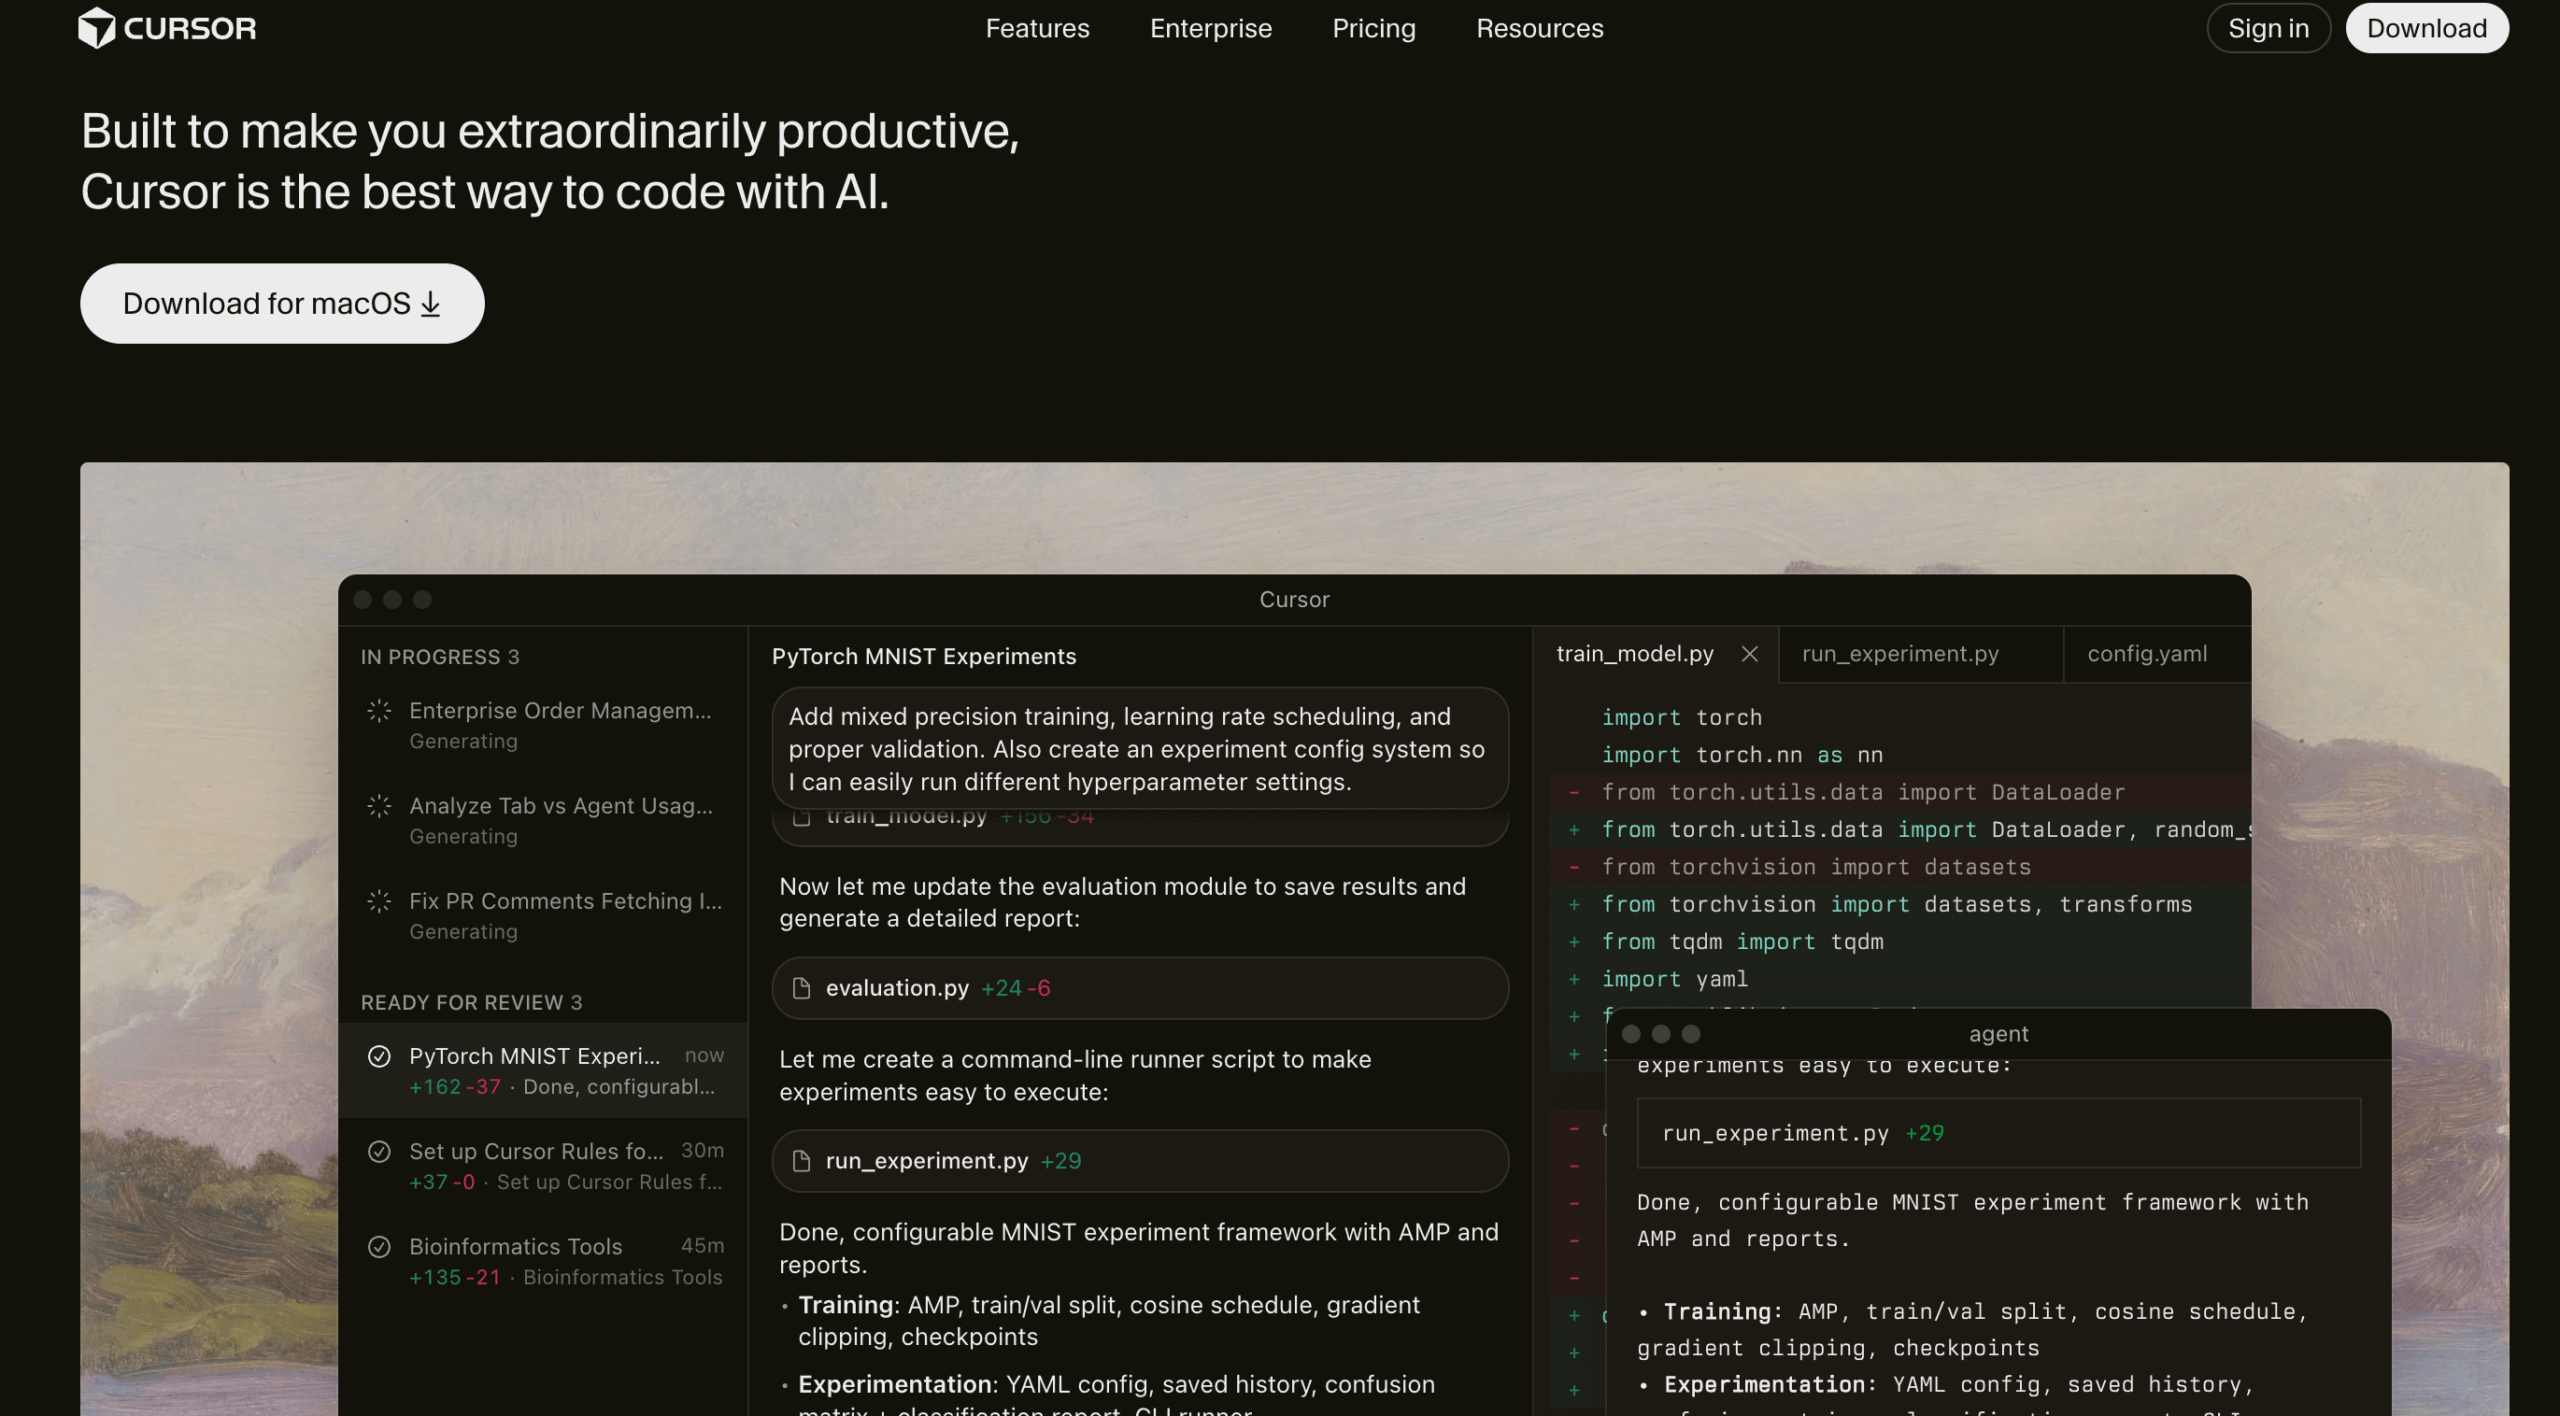This screenshot has width=2560, height=1416.
Task: Switch to the config.yaml tab
Action: click(2146, 654)
